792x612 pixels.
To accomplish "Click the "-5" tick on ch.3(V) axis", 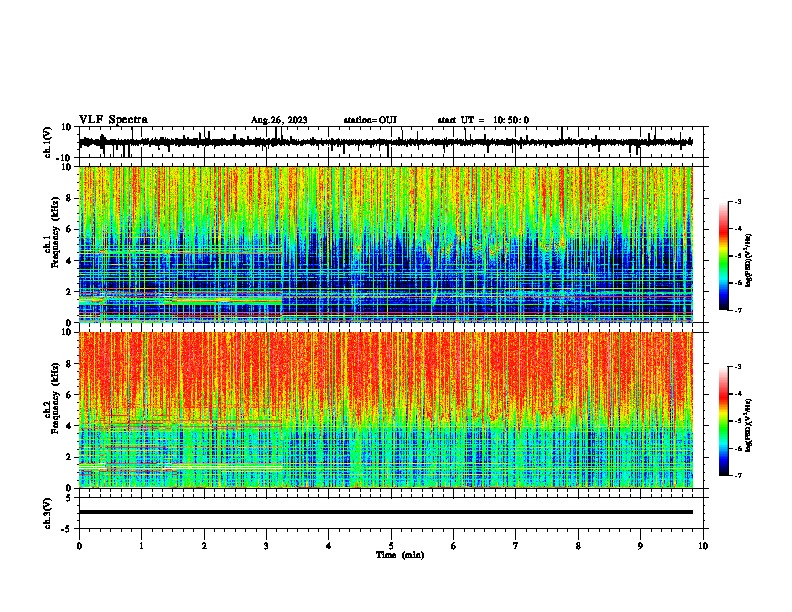I will click(68, 529).
